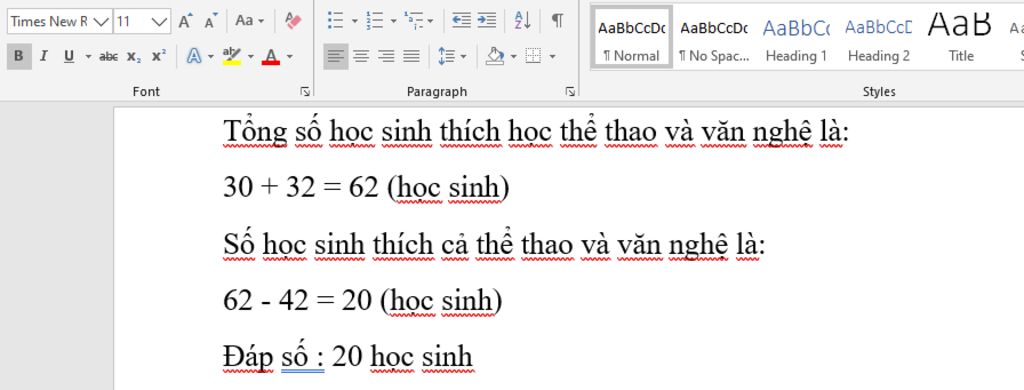
Task: Apply yellow text highlight color
Action: click(231, 56)
